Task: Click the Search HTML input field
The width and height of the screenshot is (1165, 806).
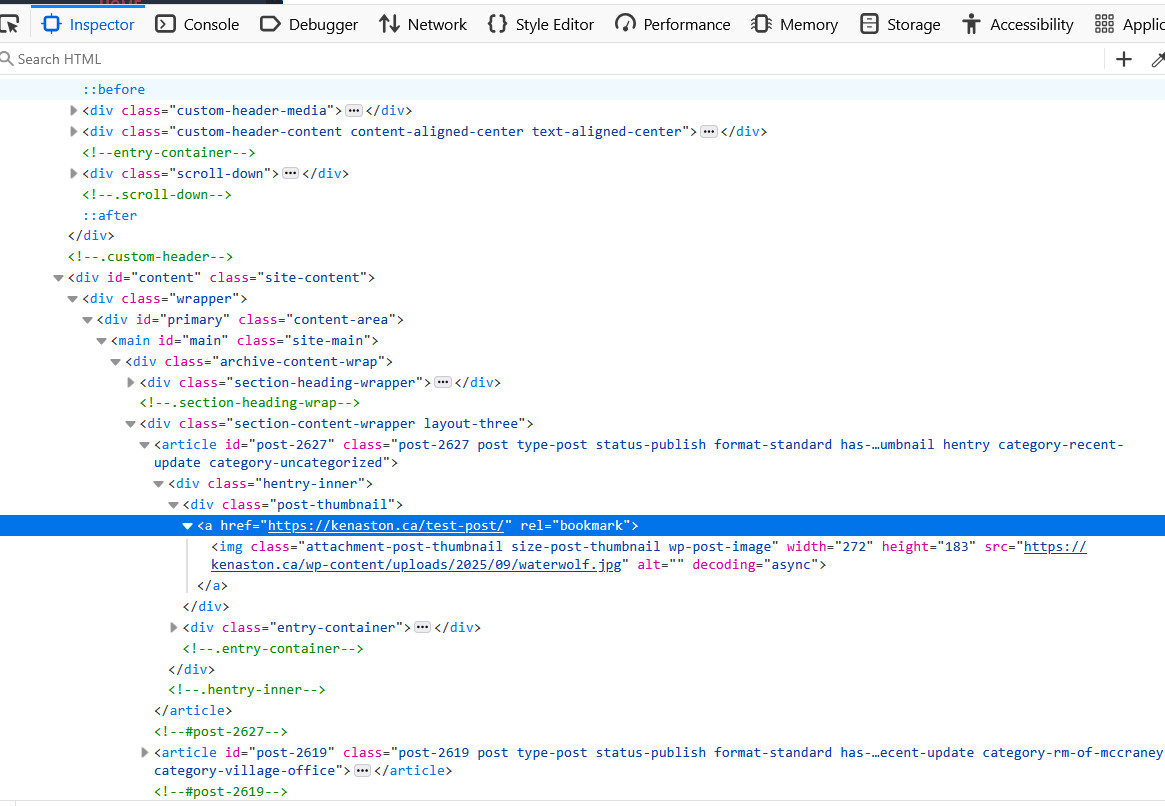Action: pyautogui.click(x=500, y=59)
